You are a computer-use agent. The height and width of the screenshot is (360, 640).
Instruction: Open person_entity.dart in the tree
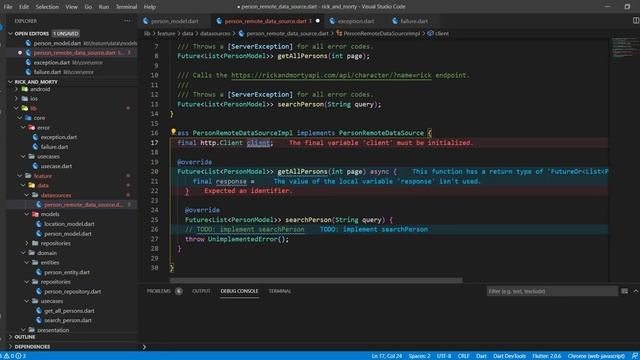67,272
